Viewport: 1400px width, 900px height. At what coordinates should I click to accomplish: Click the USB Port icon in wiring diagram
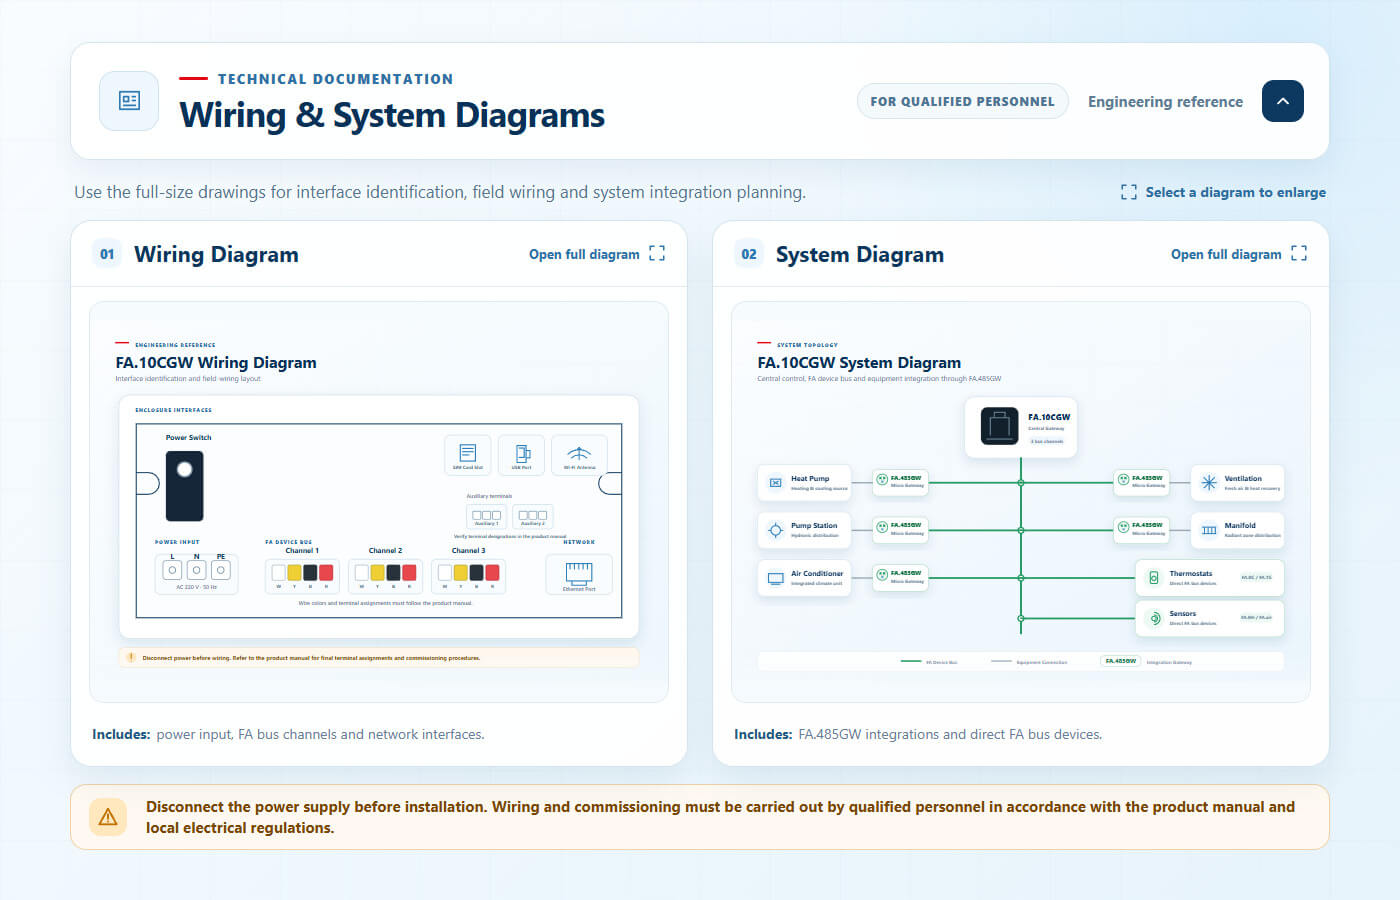coord(522,453)
